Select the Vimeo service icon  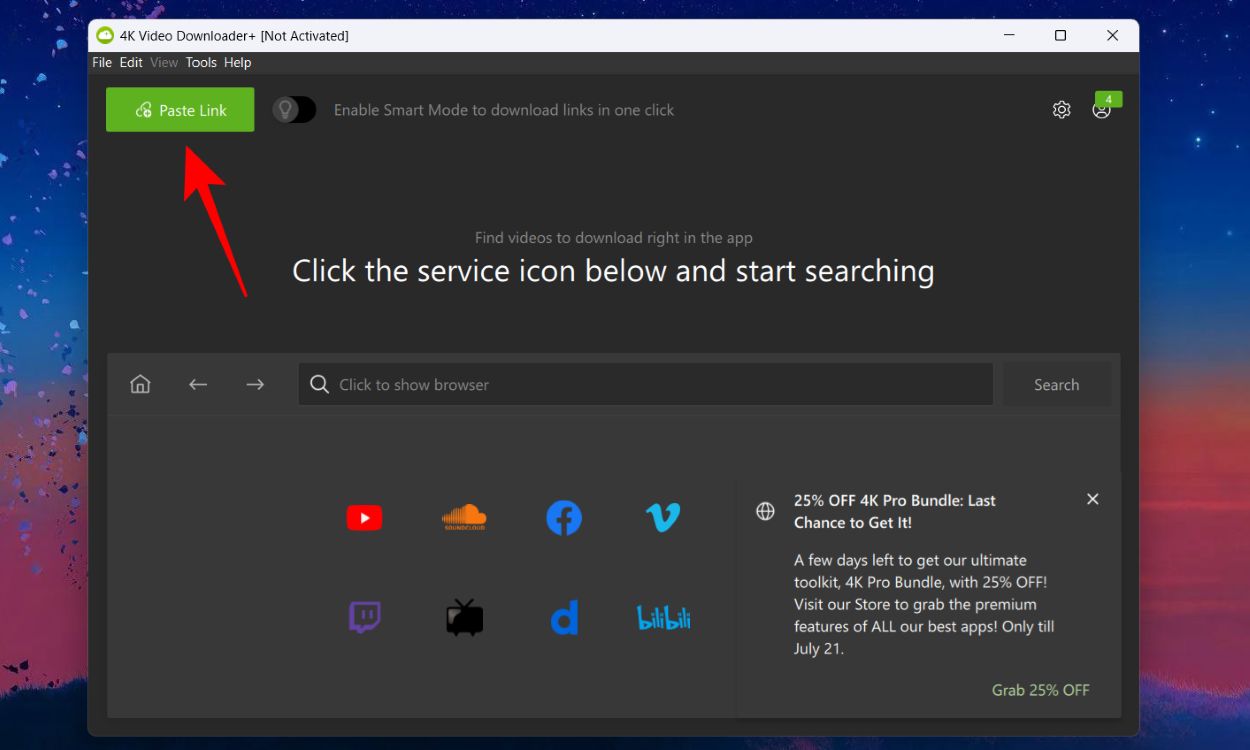click(664, 517)
